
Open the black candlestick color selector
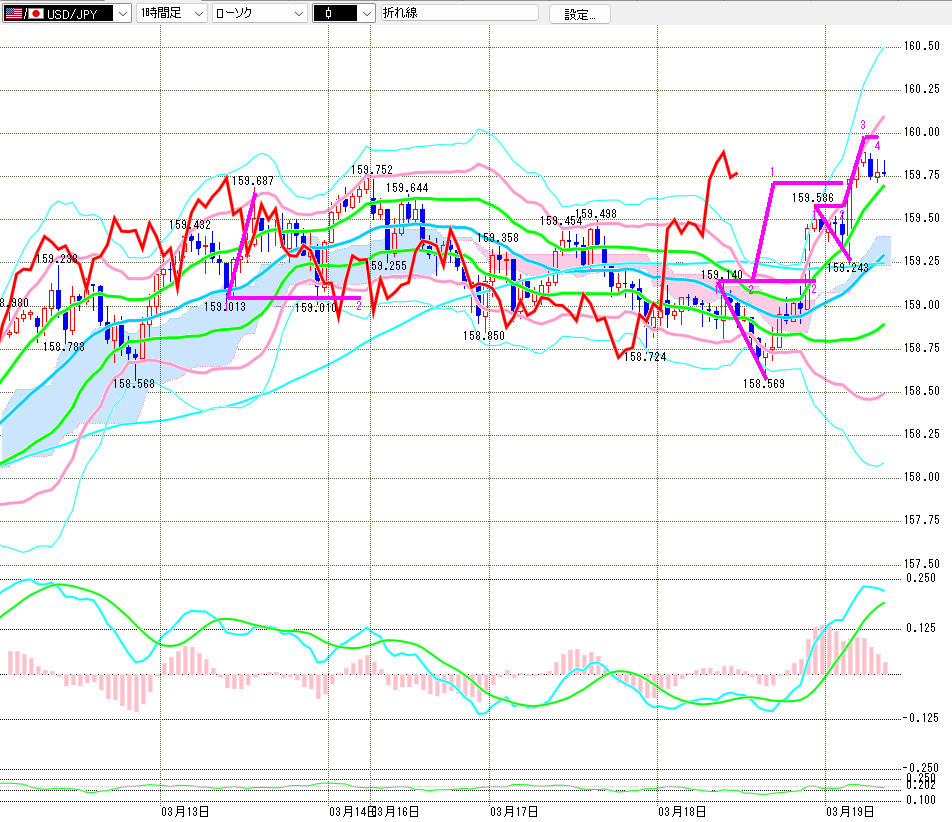[x=366, y=14]
